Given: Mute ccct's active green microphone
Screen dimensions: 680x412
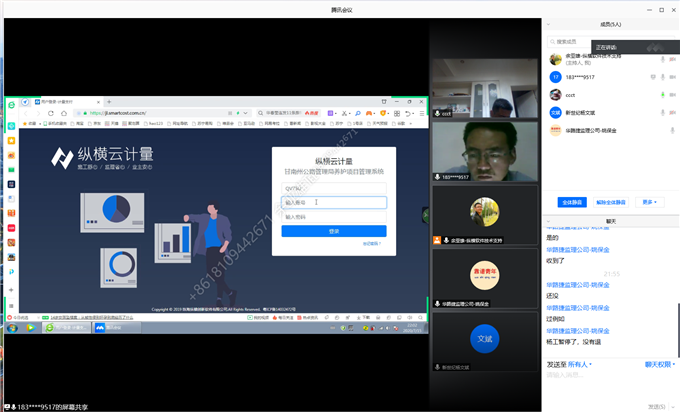Looking at the screenshot, I should tap(663, 95).
